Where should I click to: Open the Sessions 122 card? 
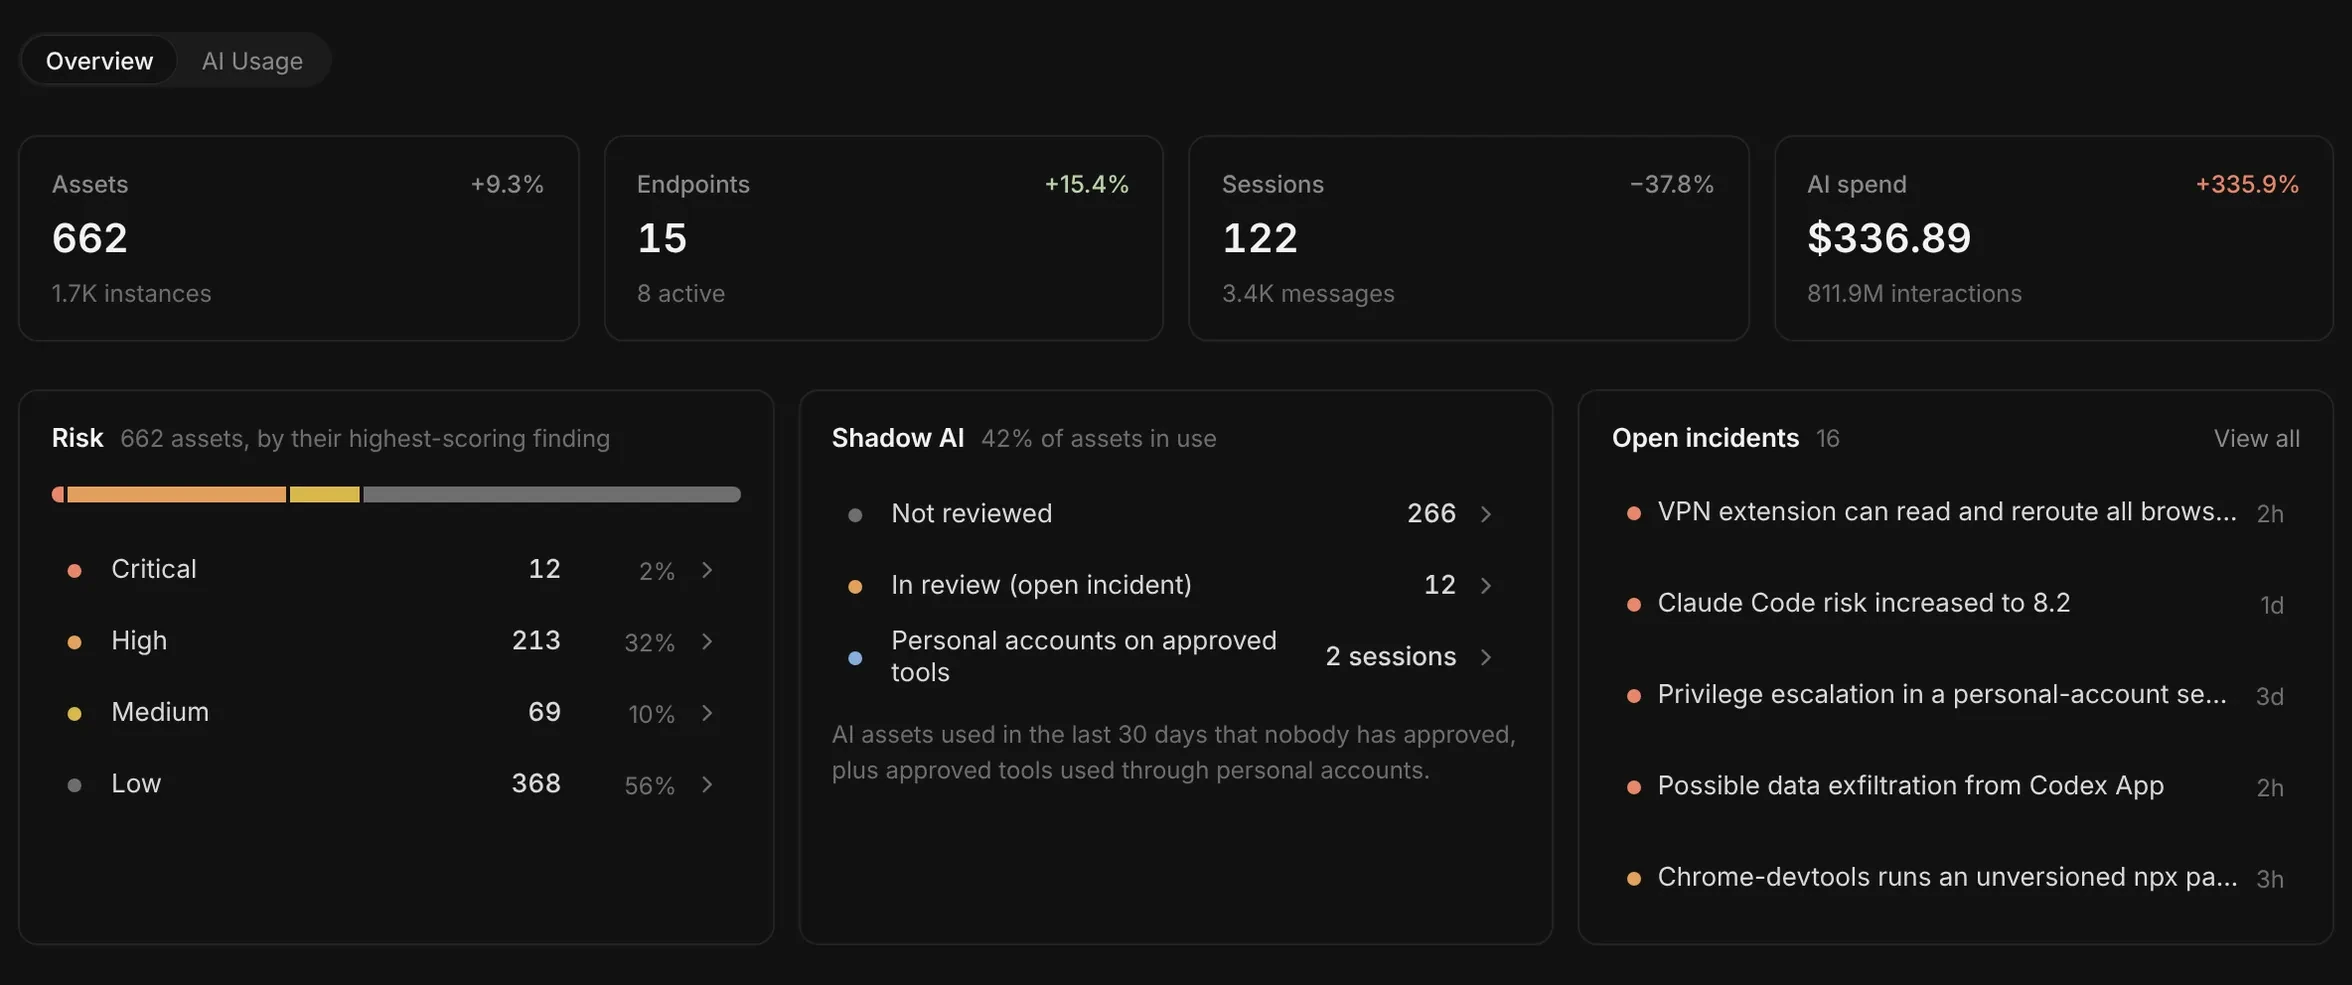click(1468, 238)
